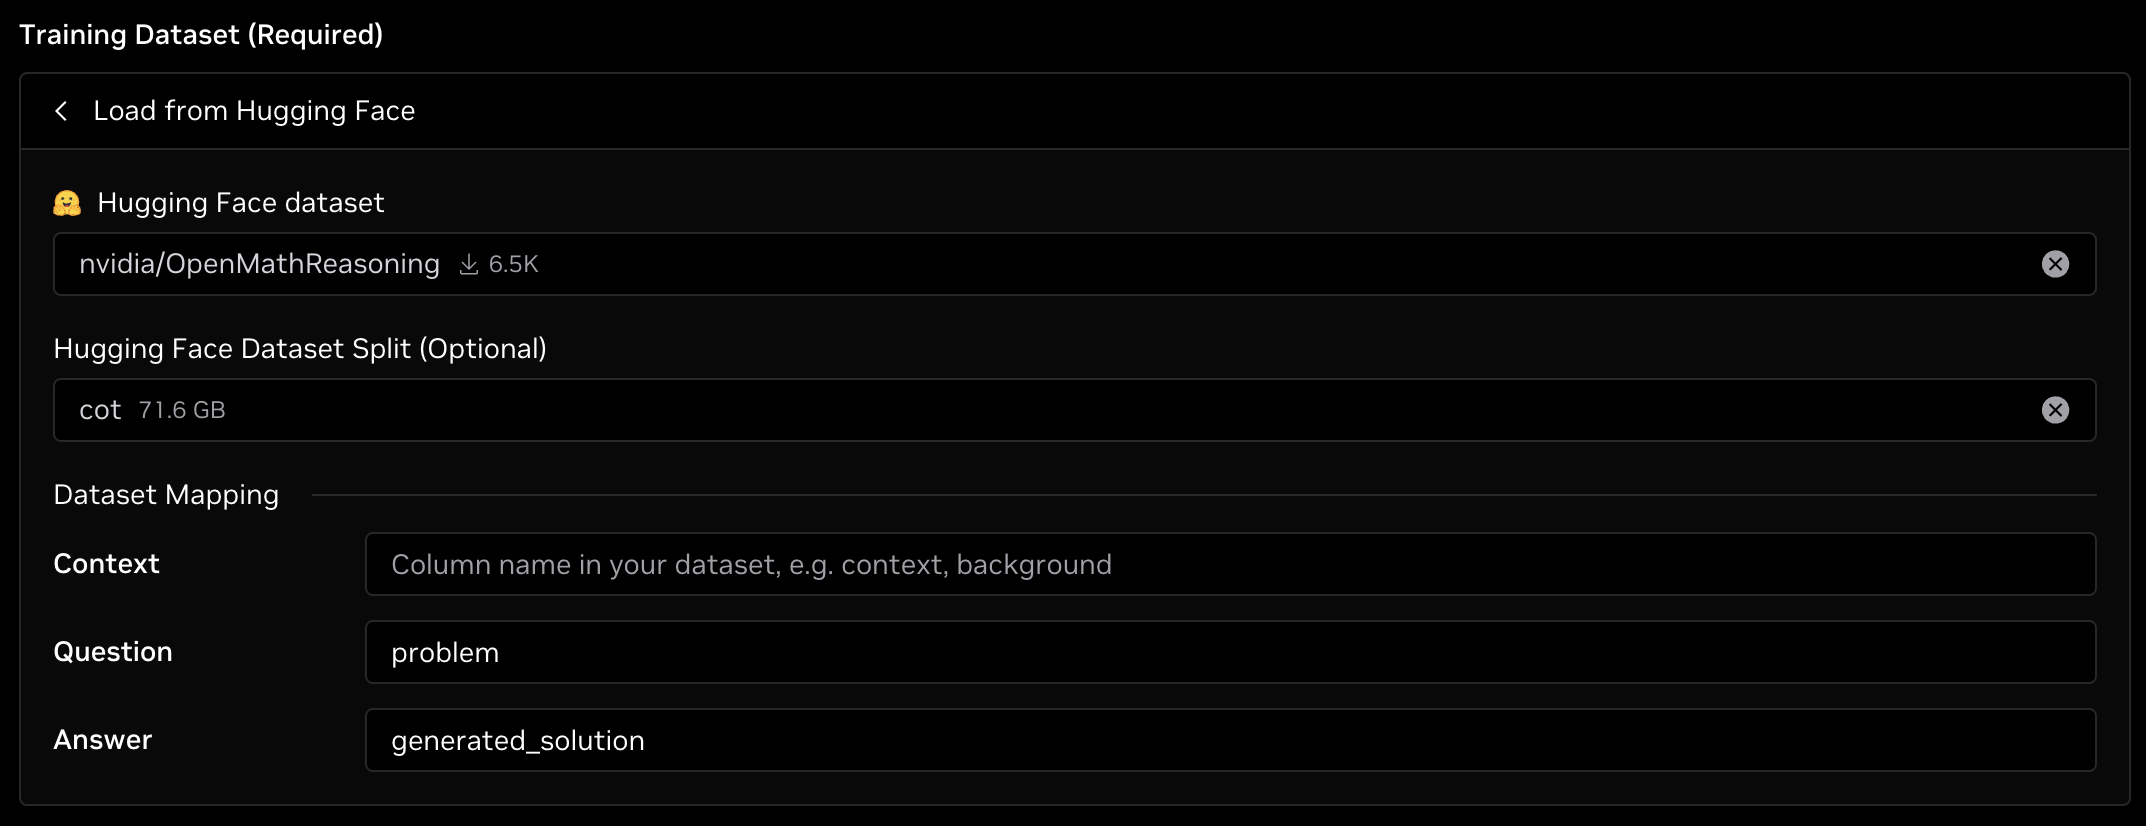The image size is (2146, 826).
Task: Click the Context column mapping field
Action: point(1130,564)
